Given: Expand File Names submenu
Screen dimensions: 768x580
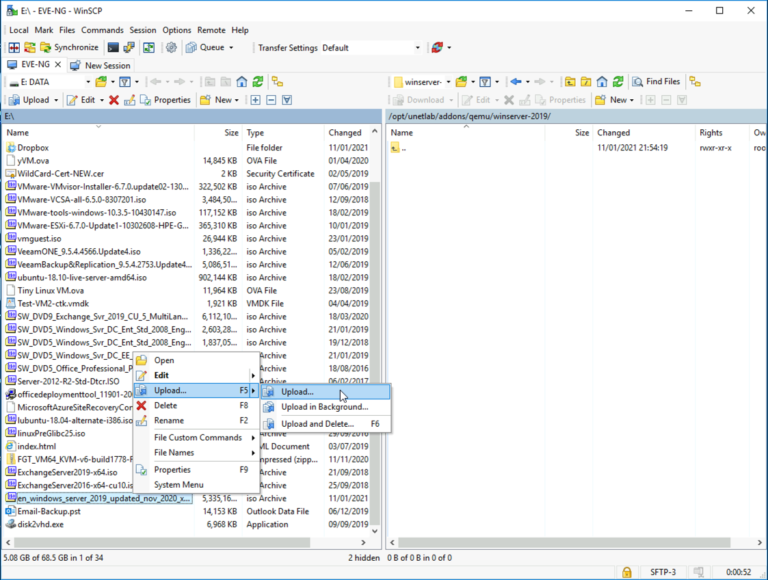Looking at the screenshot, I should (196, 453).
